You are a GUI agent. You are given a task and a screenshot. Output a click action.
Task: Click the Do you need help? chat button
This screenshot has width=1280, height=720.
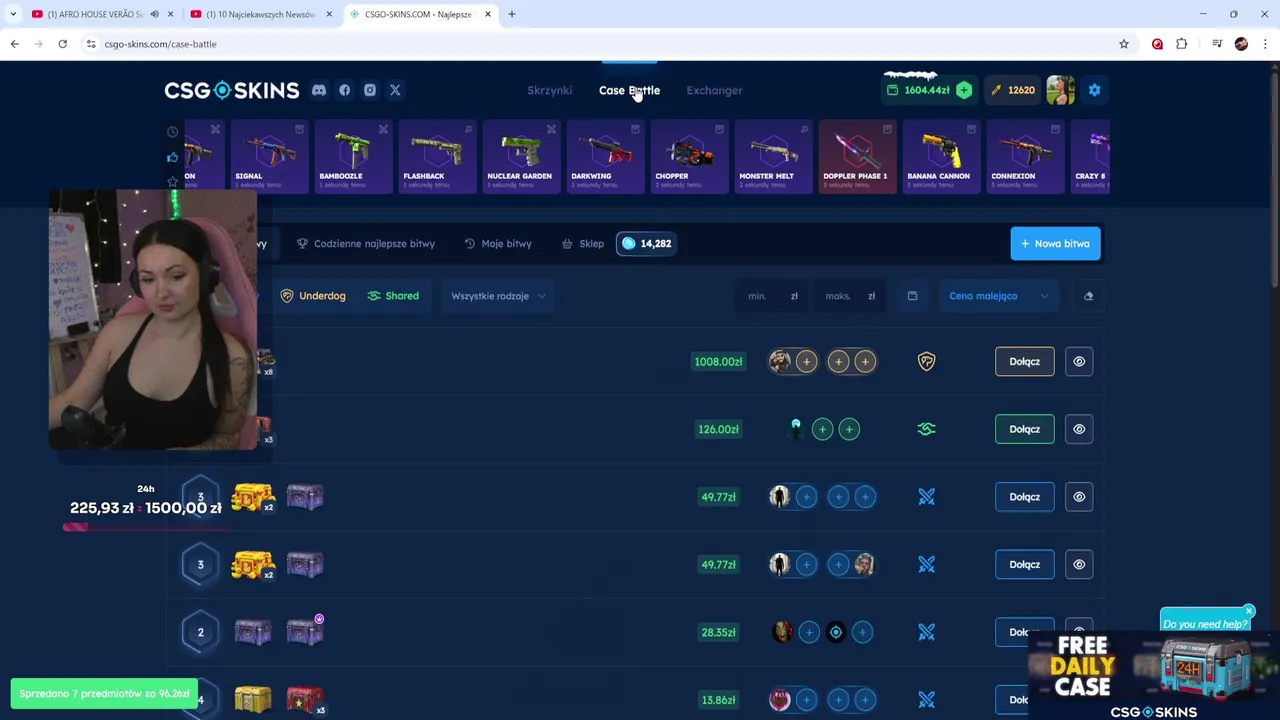pos(1204,624)
